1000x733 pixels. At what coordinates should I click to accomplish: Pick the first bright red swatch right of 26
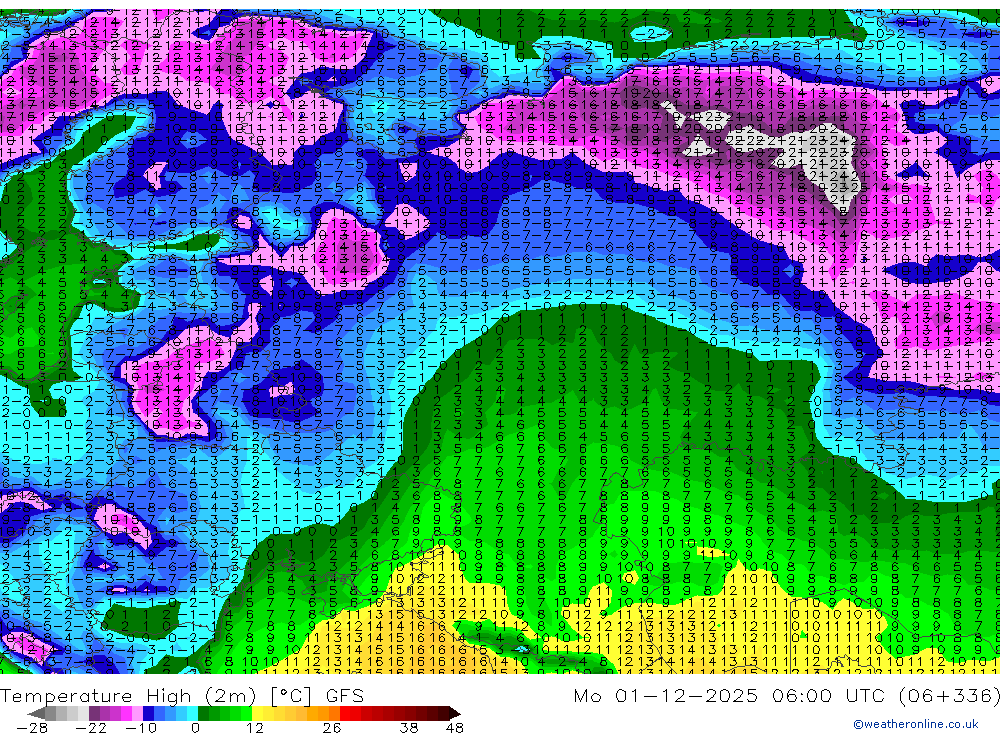[345, 714]
